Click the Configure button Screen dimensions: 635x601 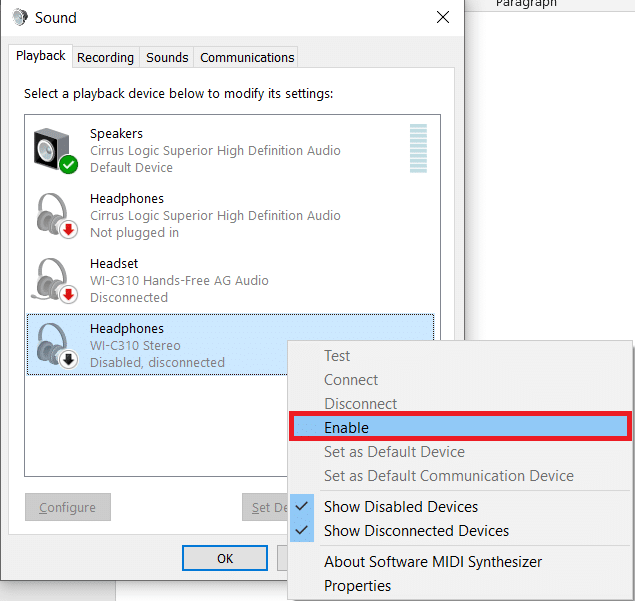pyautogui.click(x=67, y=508)
